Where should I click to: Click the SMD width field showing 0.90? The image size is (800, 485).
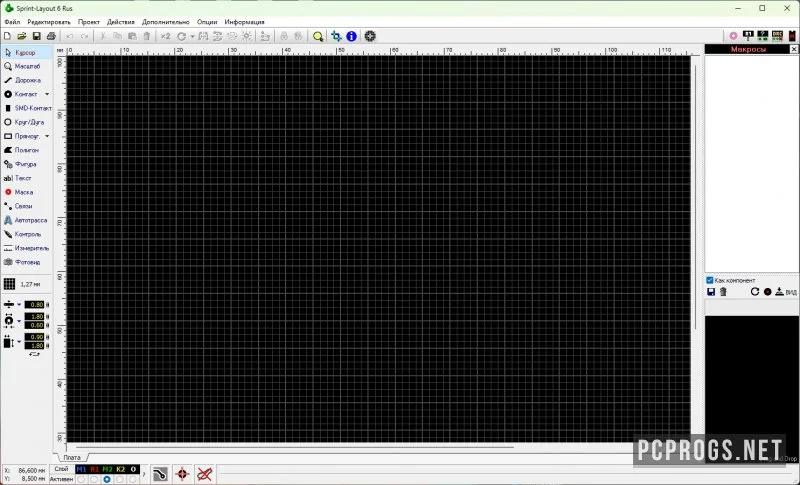tap(35, 337)
